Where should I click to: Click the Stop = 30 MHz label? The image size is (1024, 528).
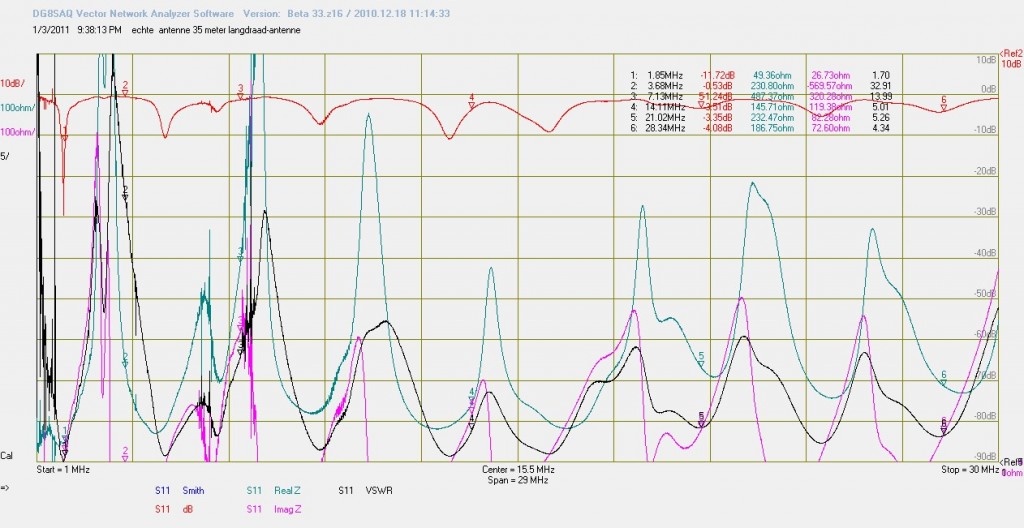coord(970,470)
